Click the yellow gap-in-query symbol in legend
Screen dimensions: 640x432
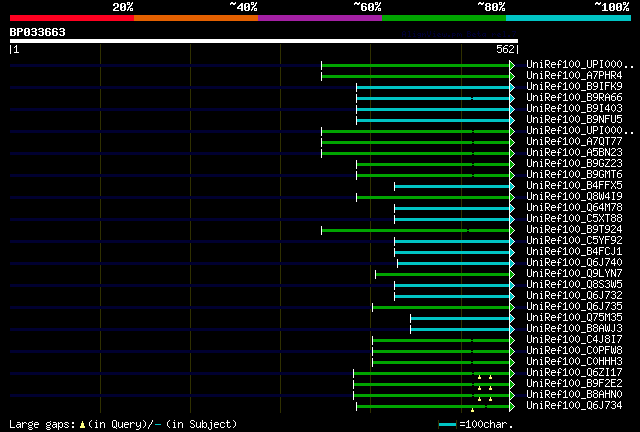[82, 425]
